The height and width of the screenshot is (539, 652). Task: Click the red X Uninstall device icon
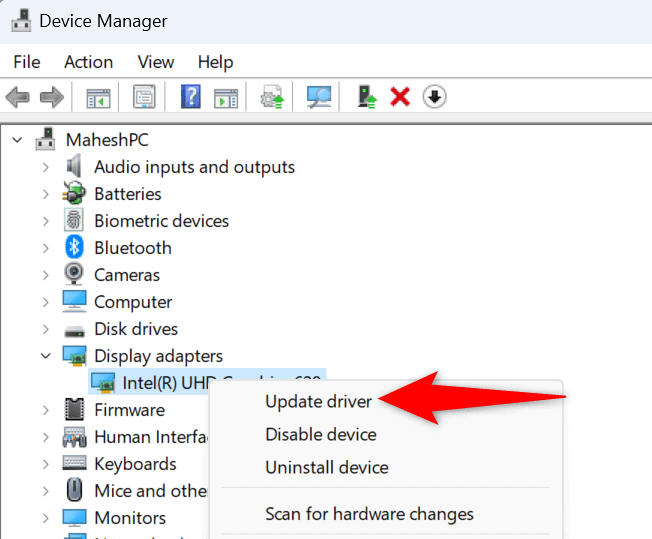tap(400, 97)
